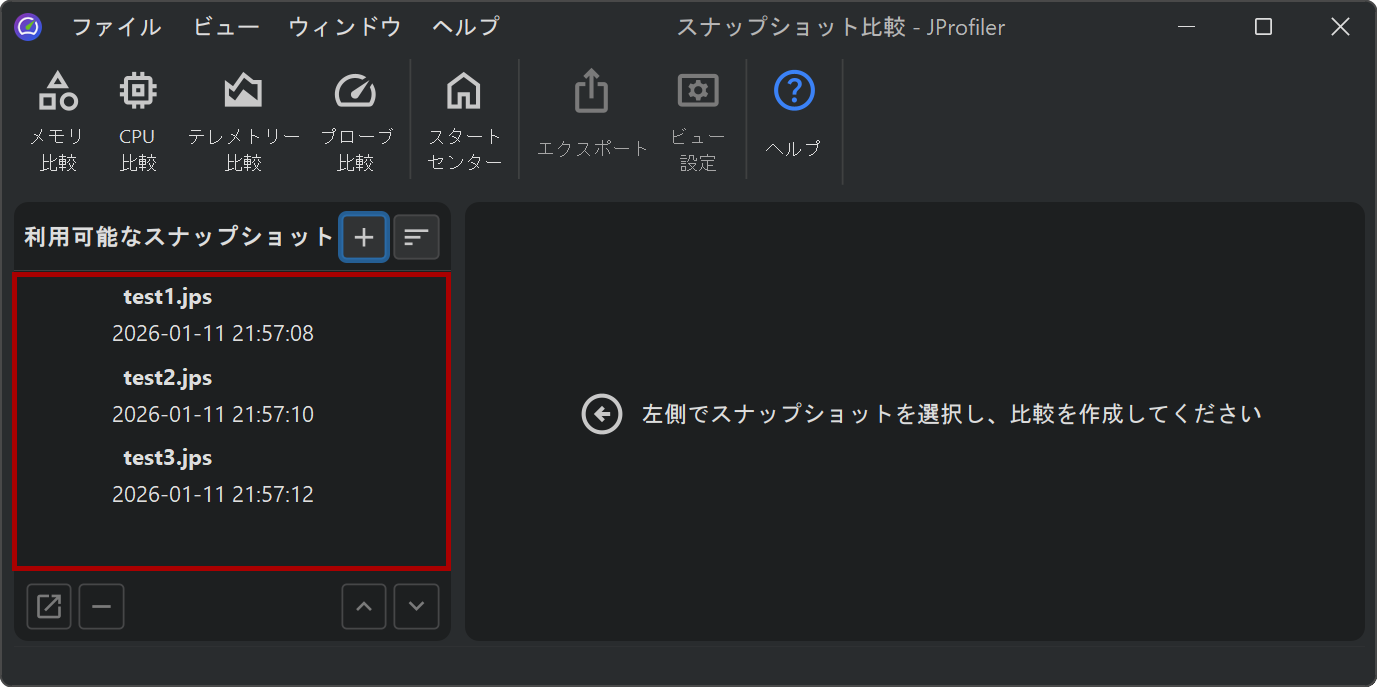
Task: Select the CPU比較 comparison icon
Action: click(x=138, y=120)
